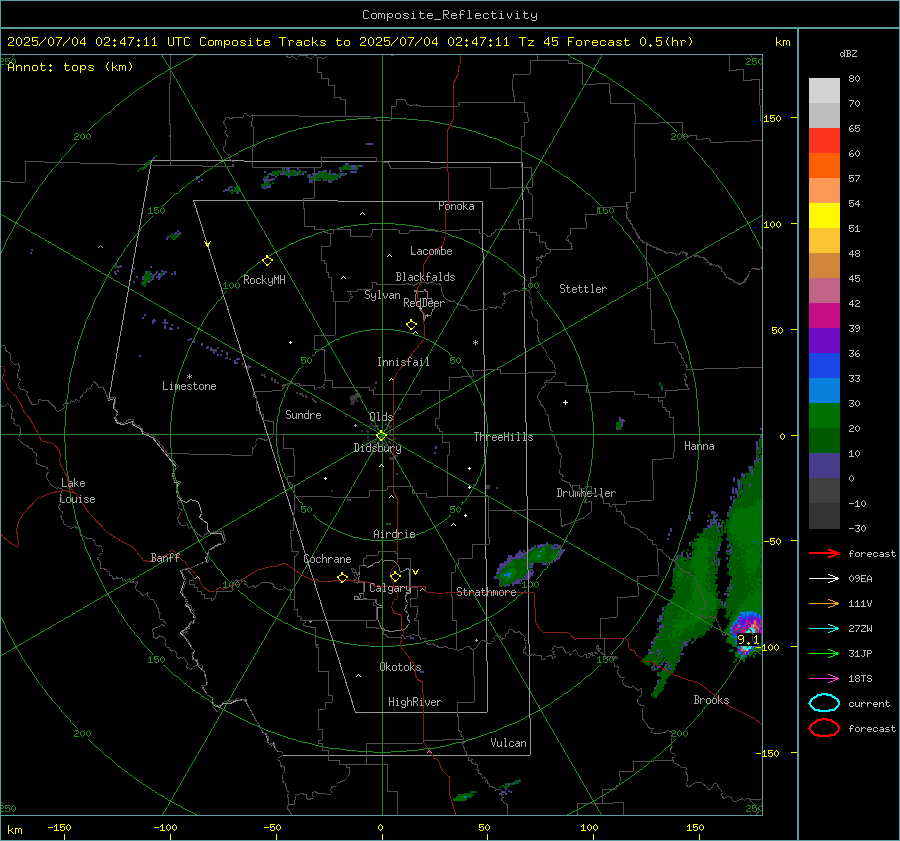Select the light blue 33-30 dBZ band
Screen dimensions: 900x841
824,391
